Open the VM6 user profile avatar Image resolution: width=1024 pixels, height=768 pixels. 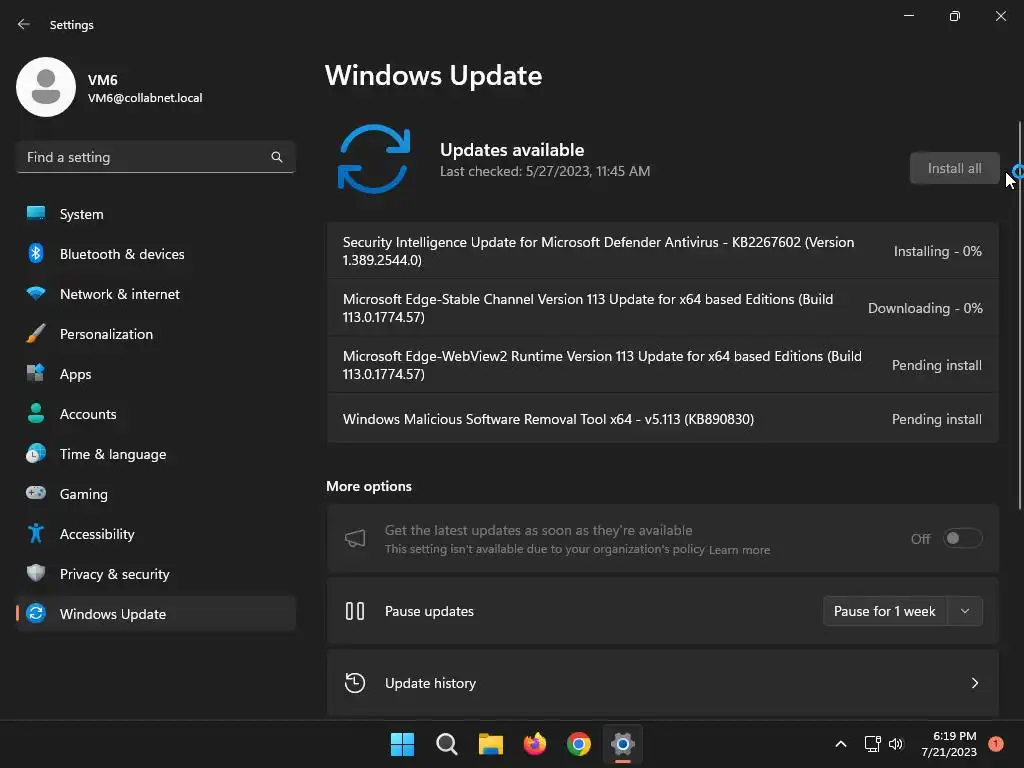[46, 87]
